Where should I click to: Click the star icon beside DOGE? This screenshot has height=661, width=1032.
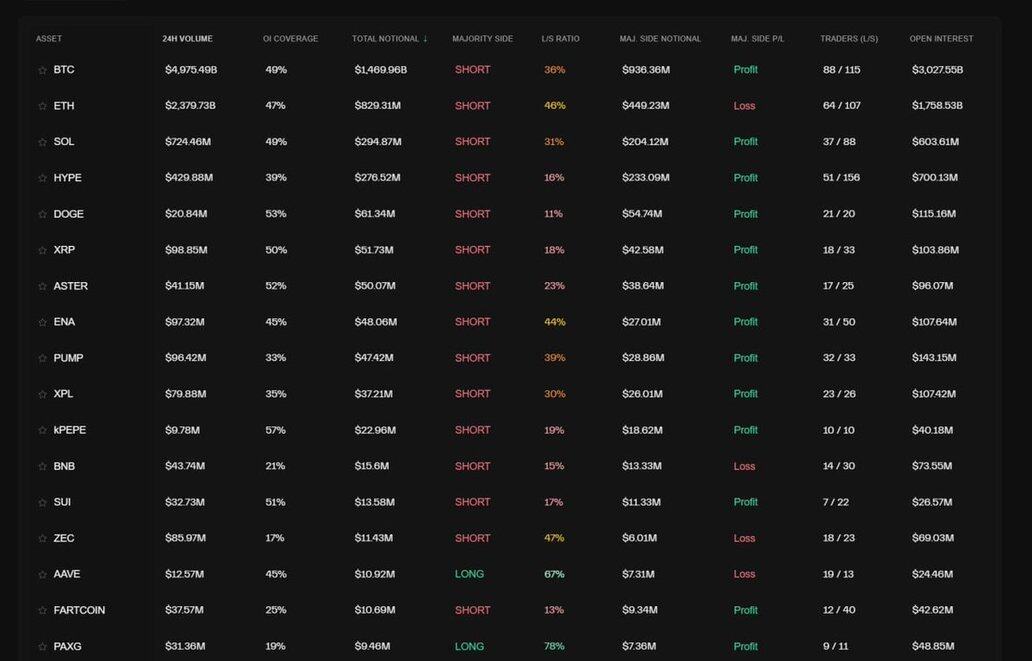coord(42,214)
